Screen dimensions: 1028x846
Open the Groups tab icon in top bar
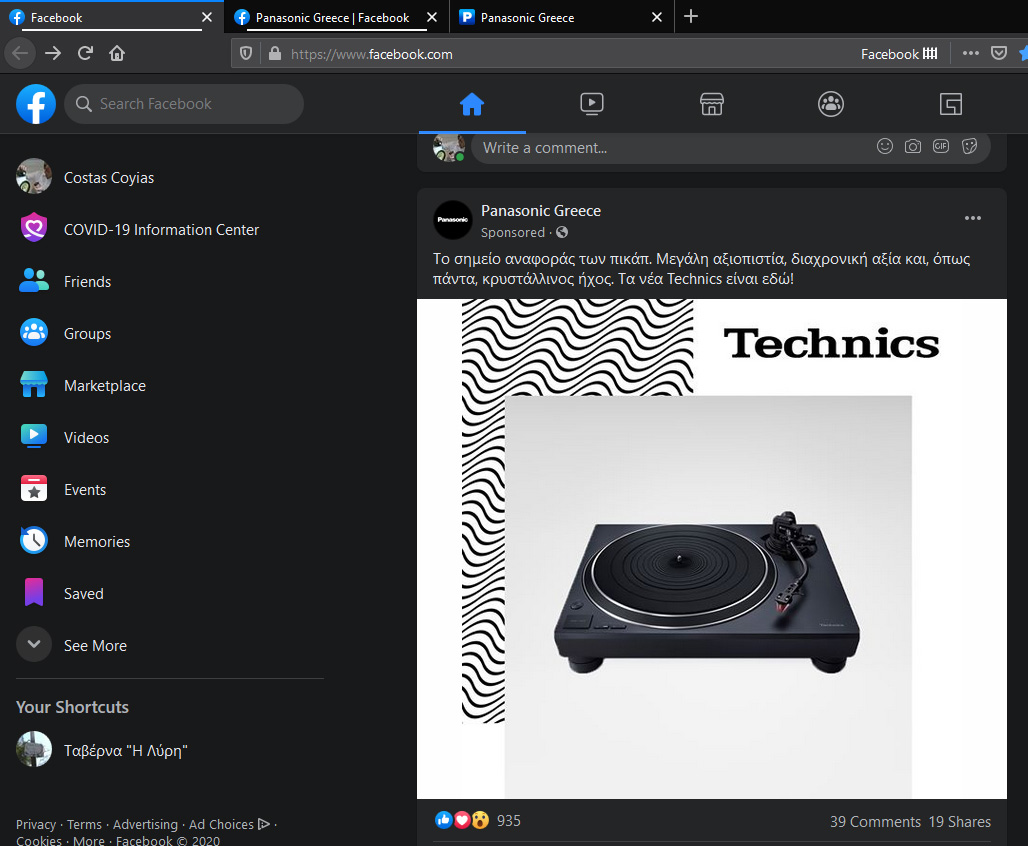(x=831, y=104)
